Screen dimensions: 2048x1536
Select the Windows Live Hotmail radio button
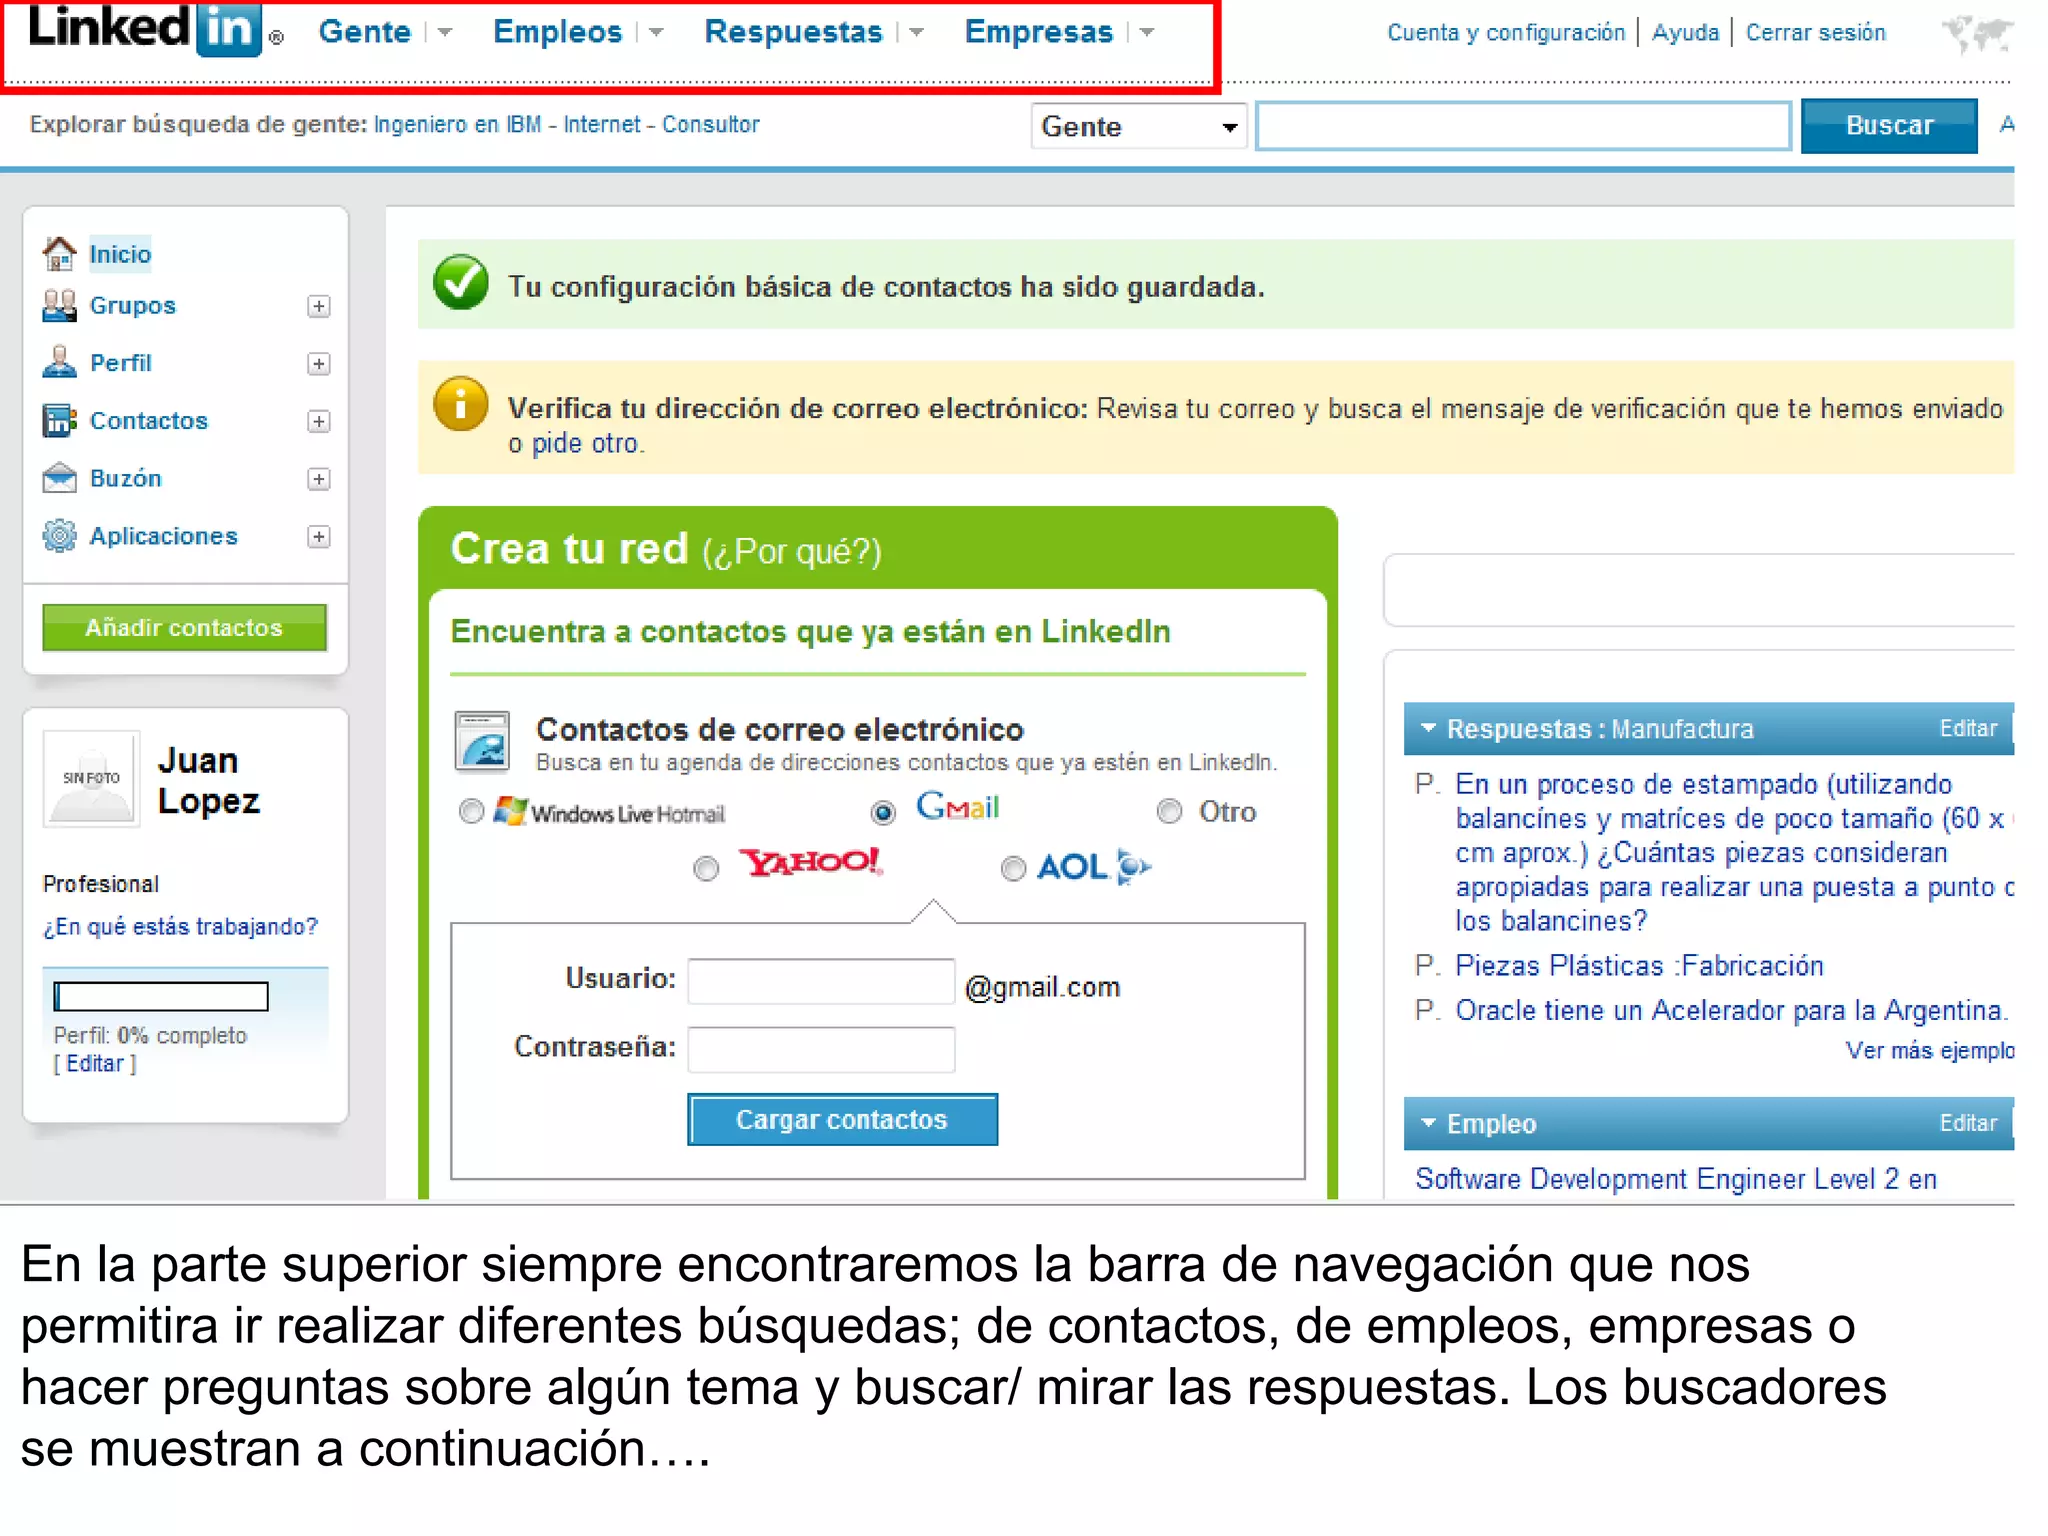click(x=471, y=811)
